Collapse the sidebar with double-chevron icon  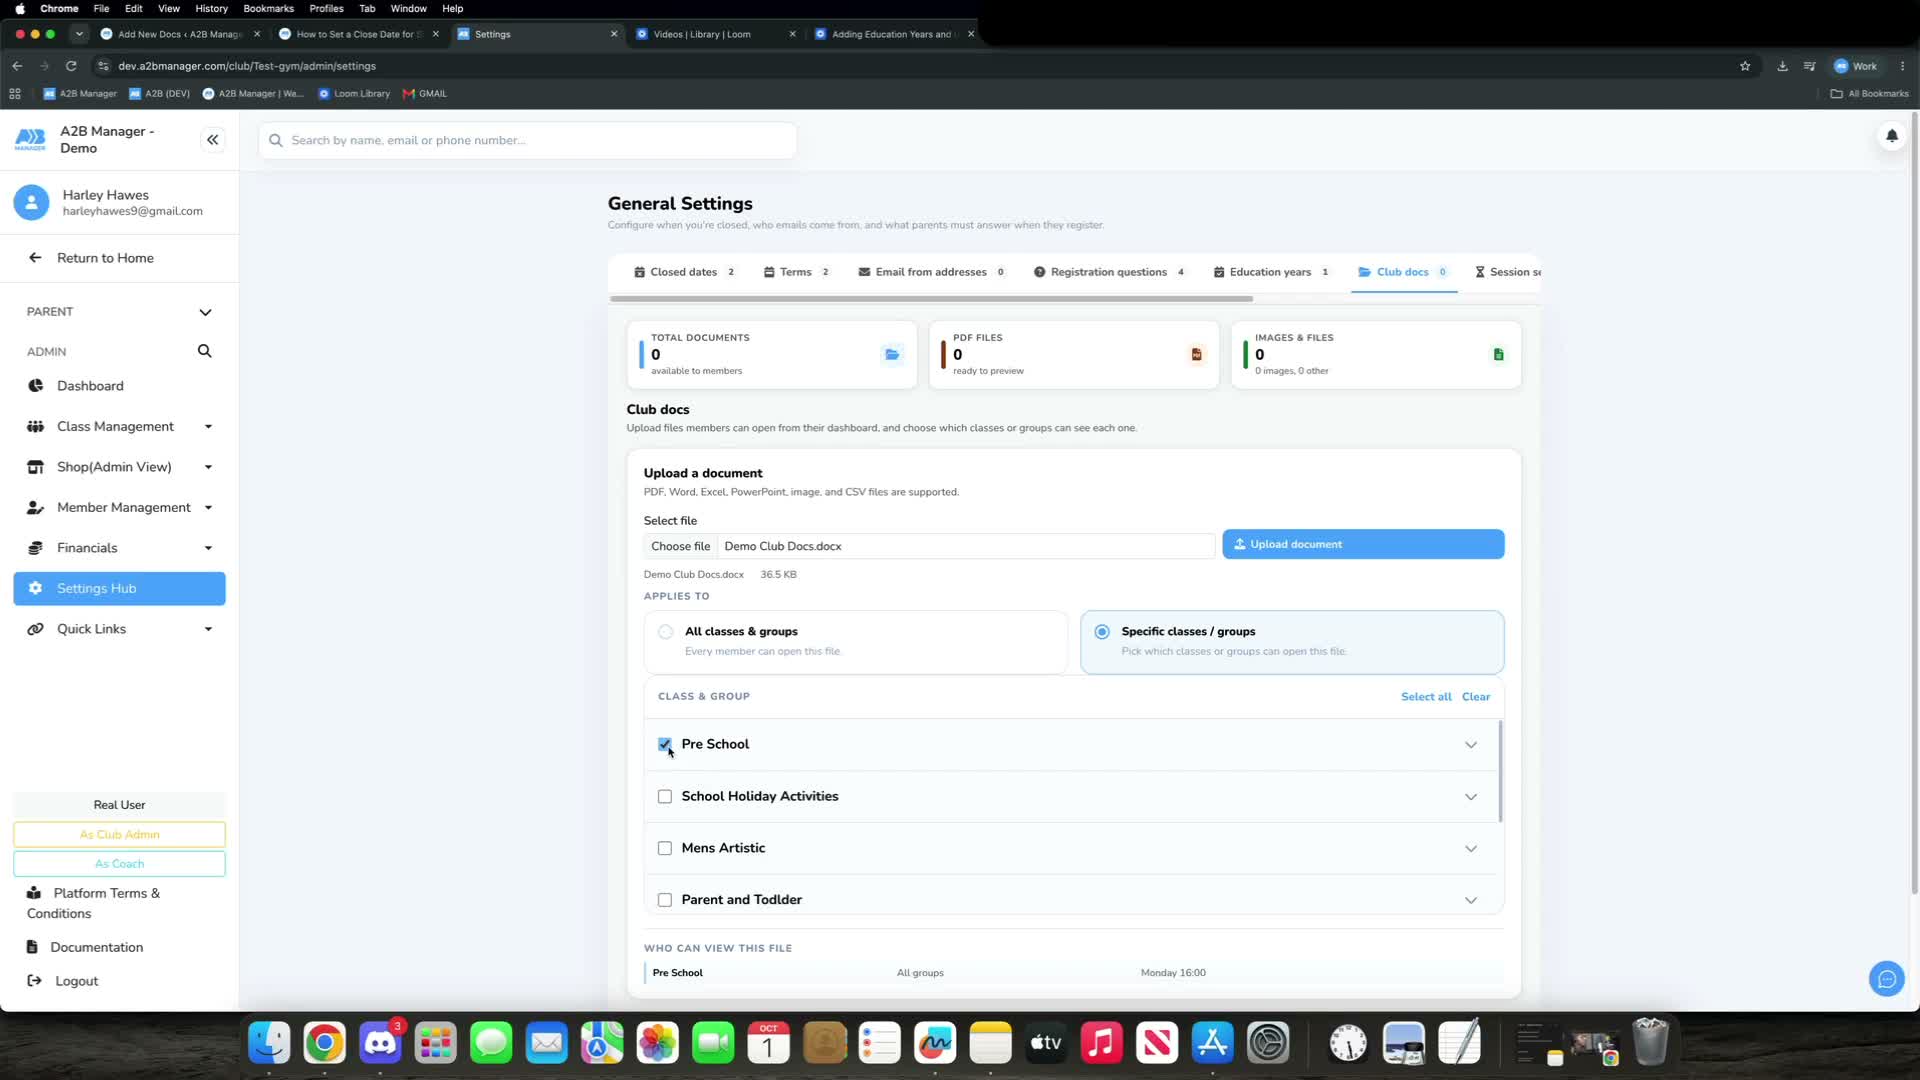coord(212,140)
